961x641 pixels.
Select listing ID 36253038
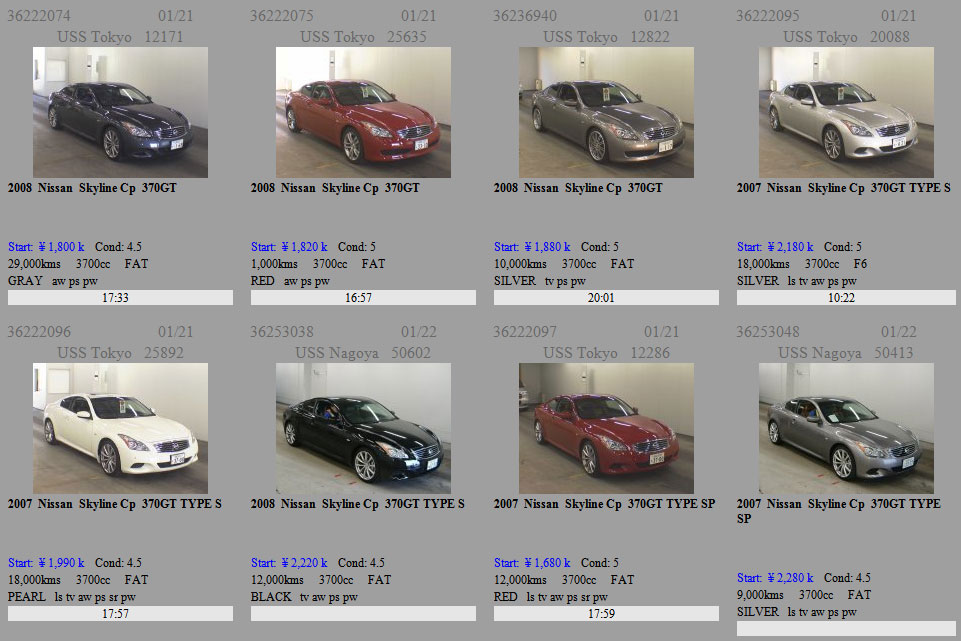282,332
